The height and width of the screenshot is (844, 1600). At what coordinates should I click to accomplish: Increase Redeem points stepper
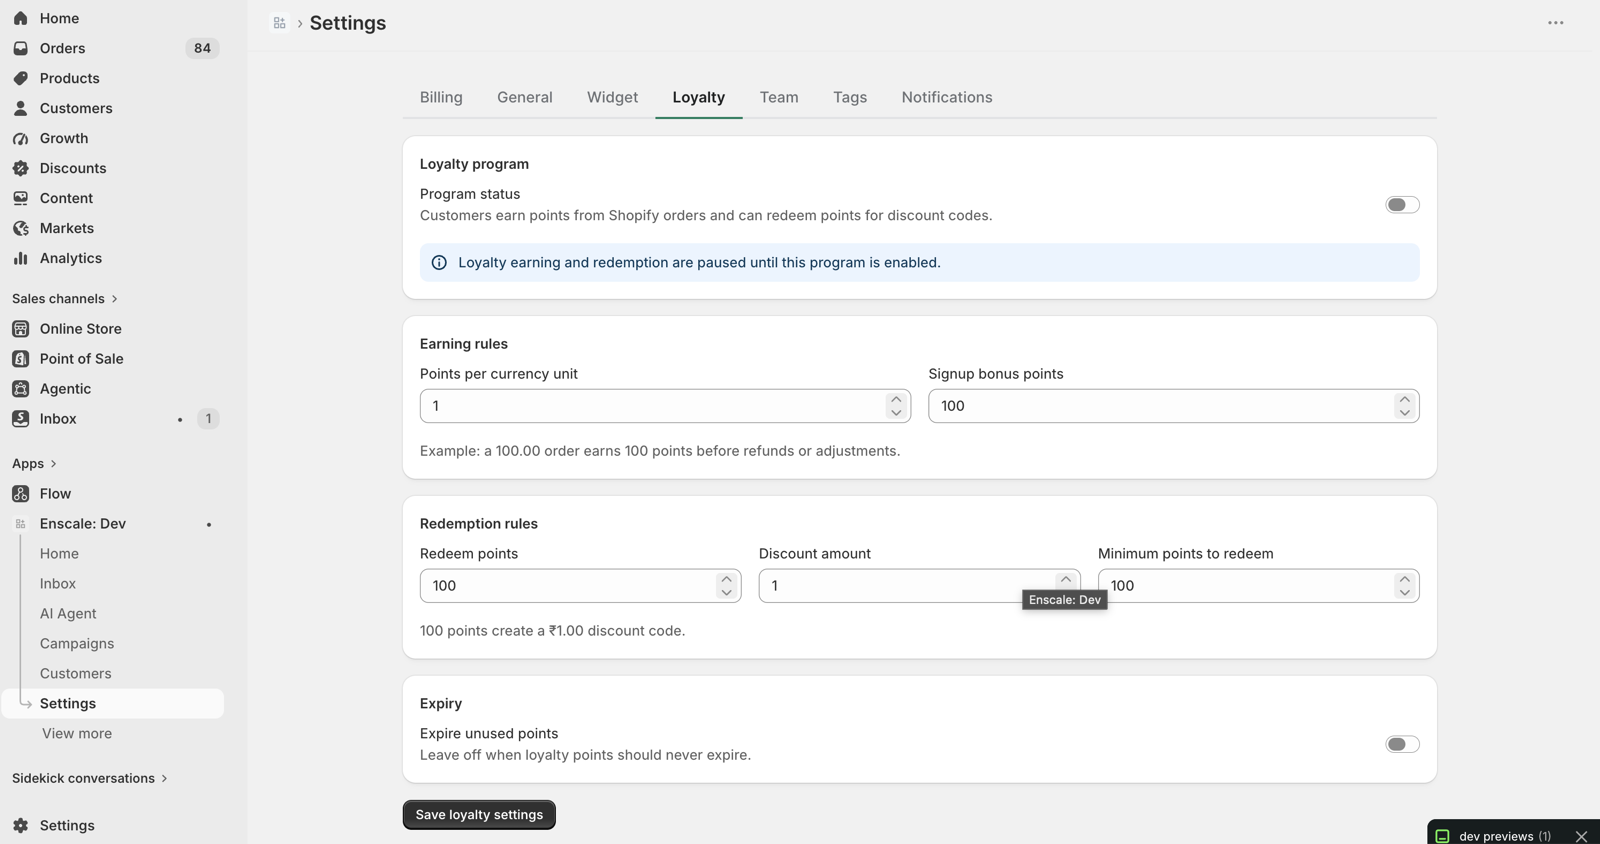coord(726,579)
